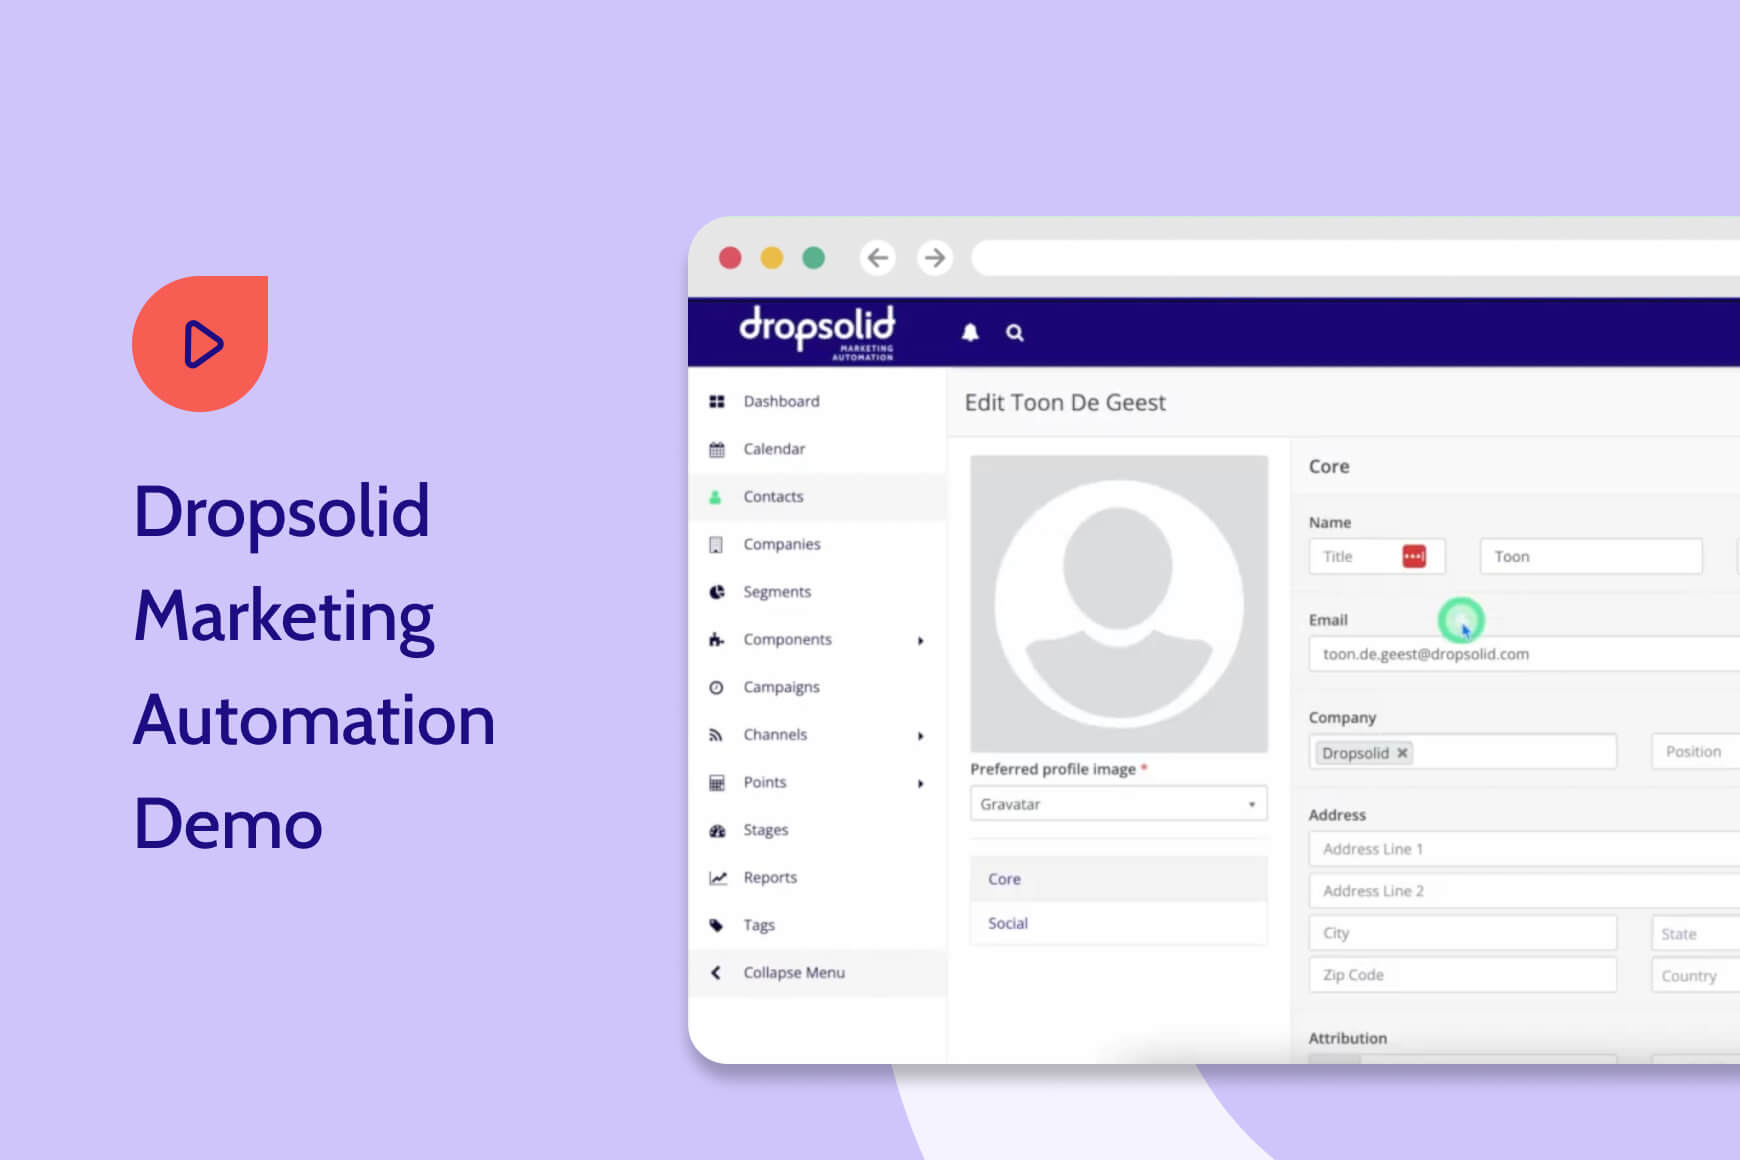Image resolution: width=1740 pixels, height=1160 pixels.
Task: Click the Channels RSS icon
Action: coord(715,735)
